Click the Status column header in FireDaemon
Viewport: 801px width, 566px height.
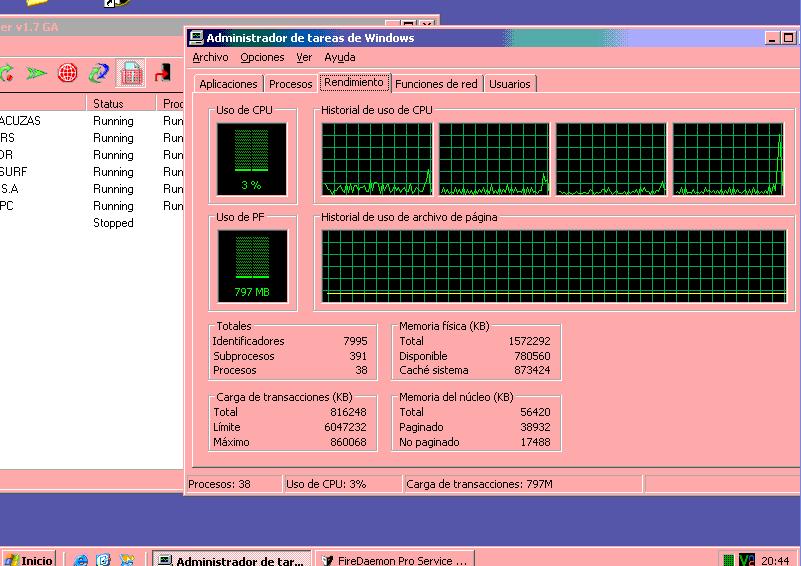(x=121, y=103)
